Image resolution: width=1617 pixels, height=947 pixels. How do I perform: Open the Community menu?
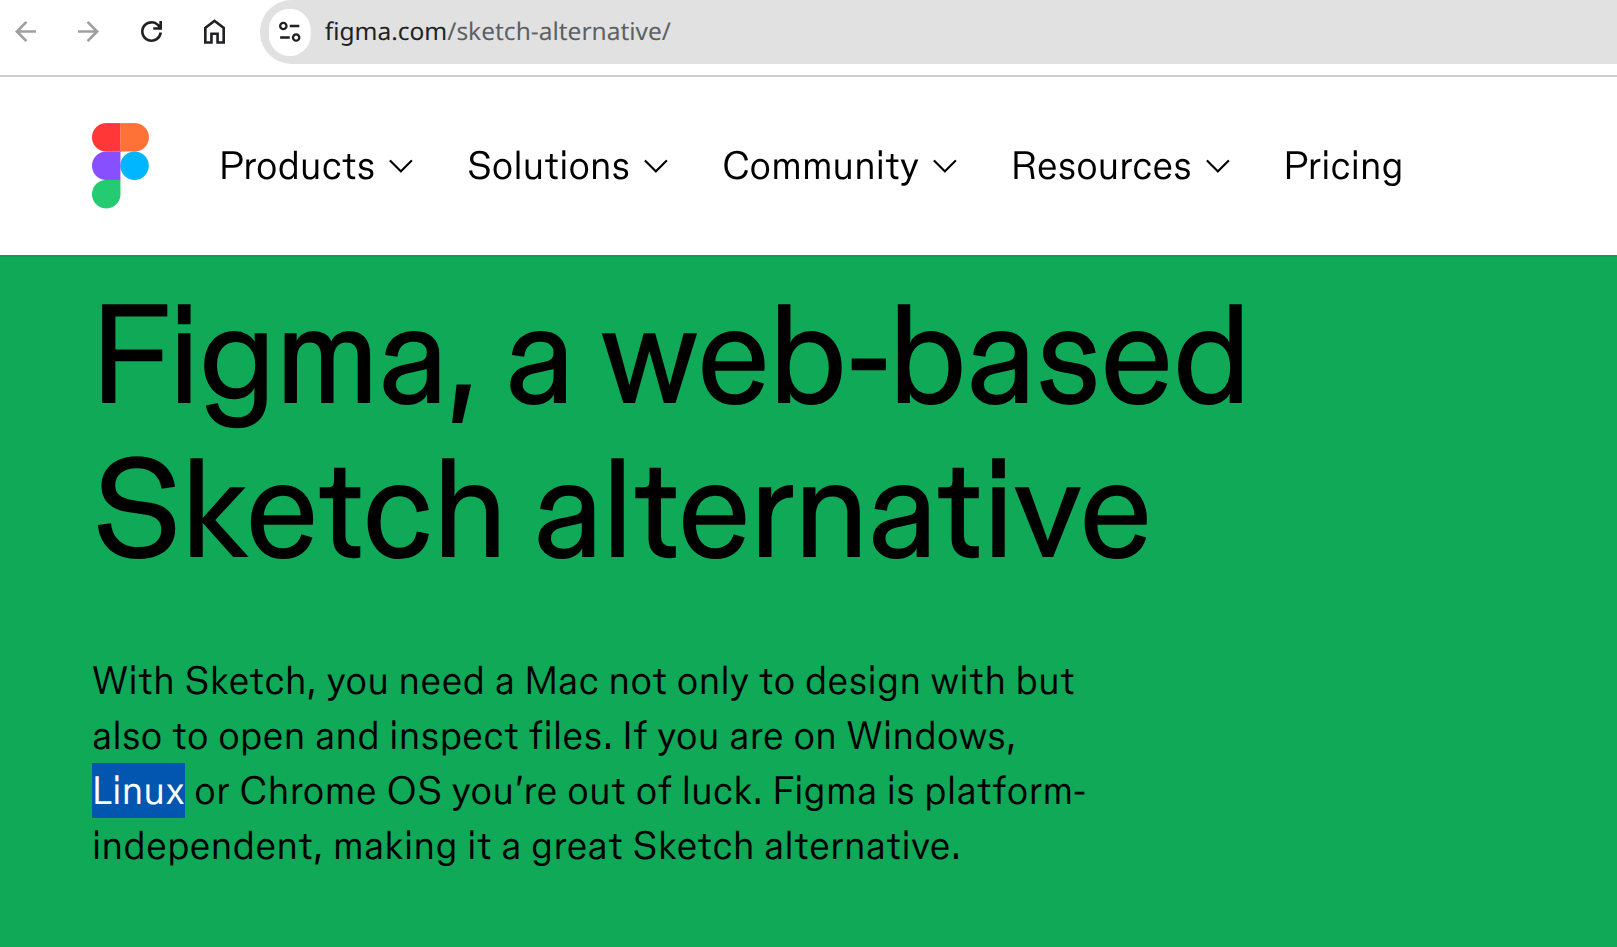click(840, 166)
